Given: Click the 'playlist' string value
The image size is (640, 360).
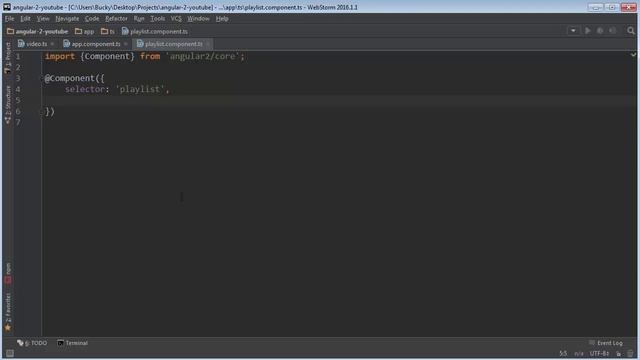Looking at the screenshot, I should [x=140, y=89].
